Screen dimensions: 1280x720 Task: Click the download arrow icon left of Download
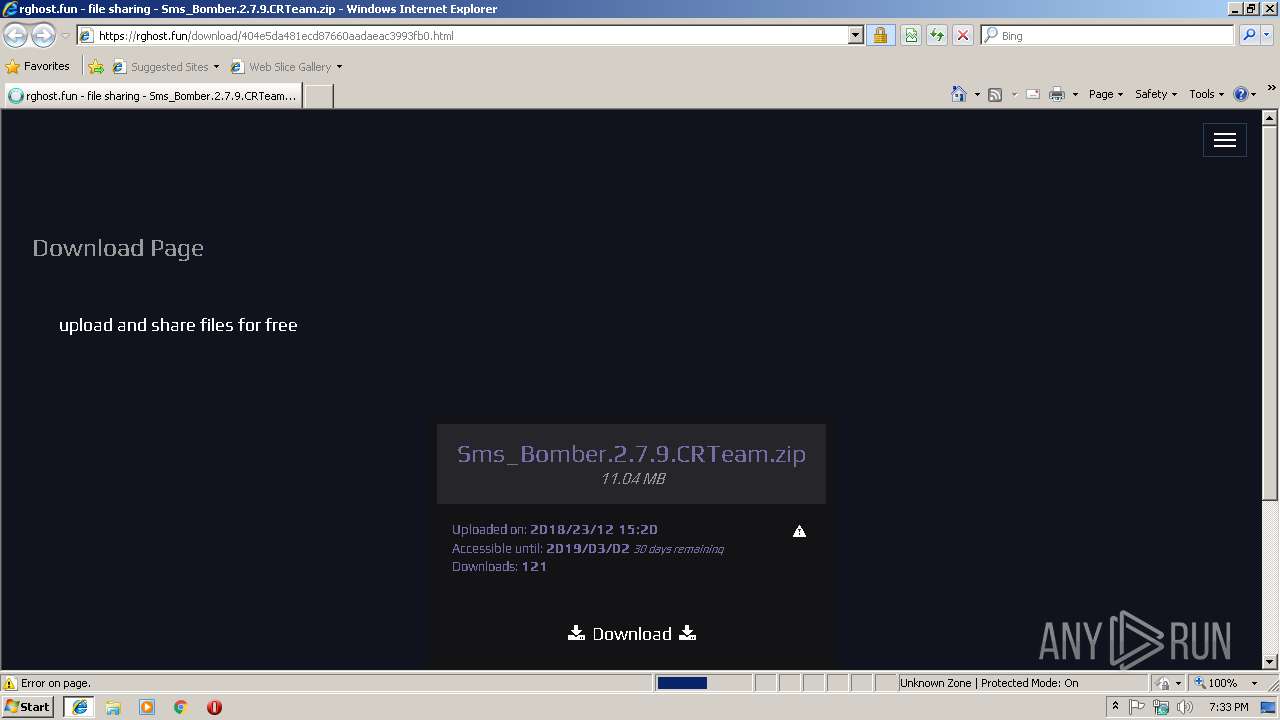[x=576, y=633]
